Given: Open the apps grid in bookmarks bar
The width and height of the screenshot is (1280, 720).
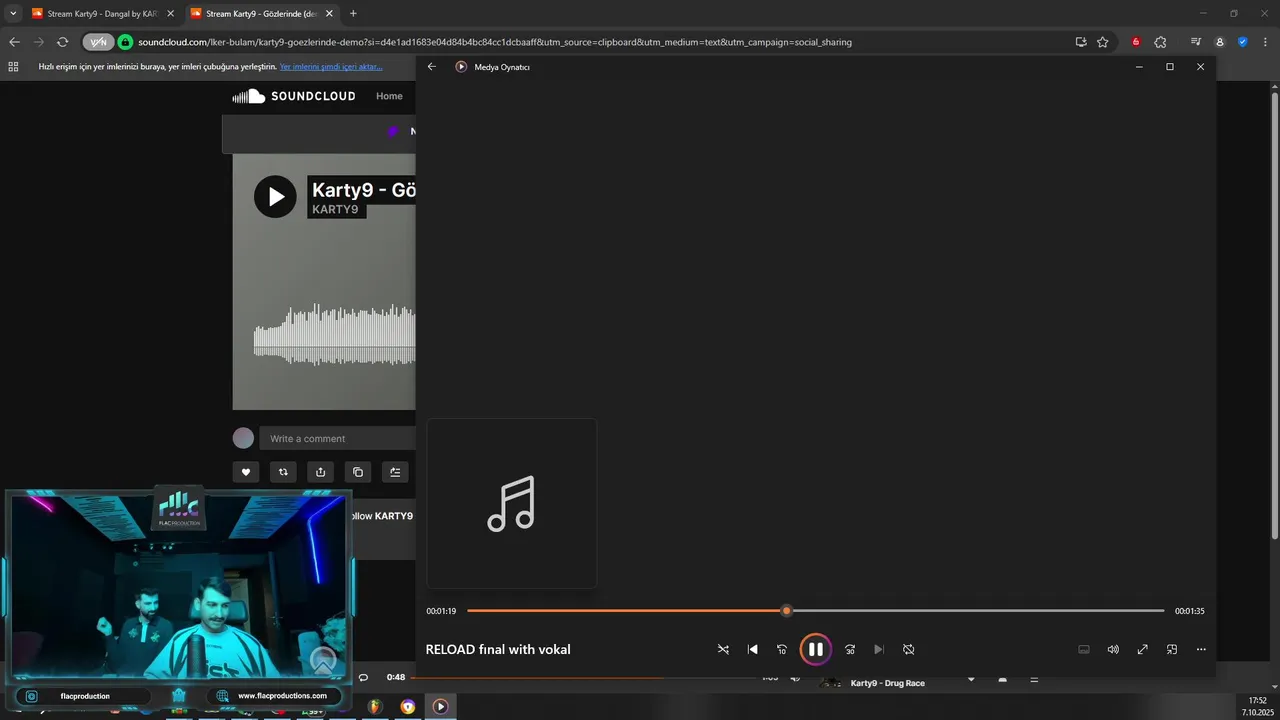Looking at the screenshot, I should (x=13, y=67).
